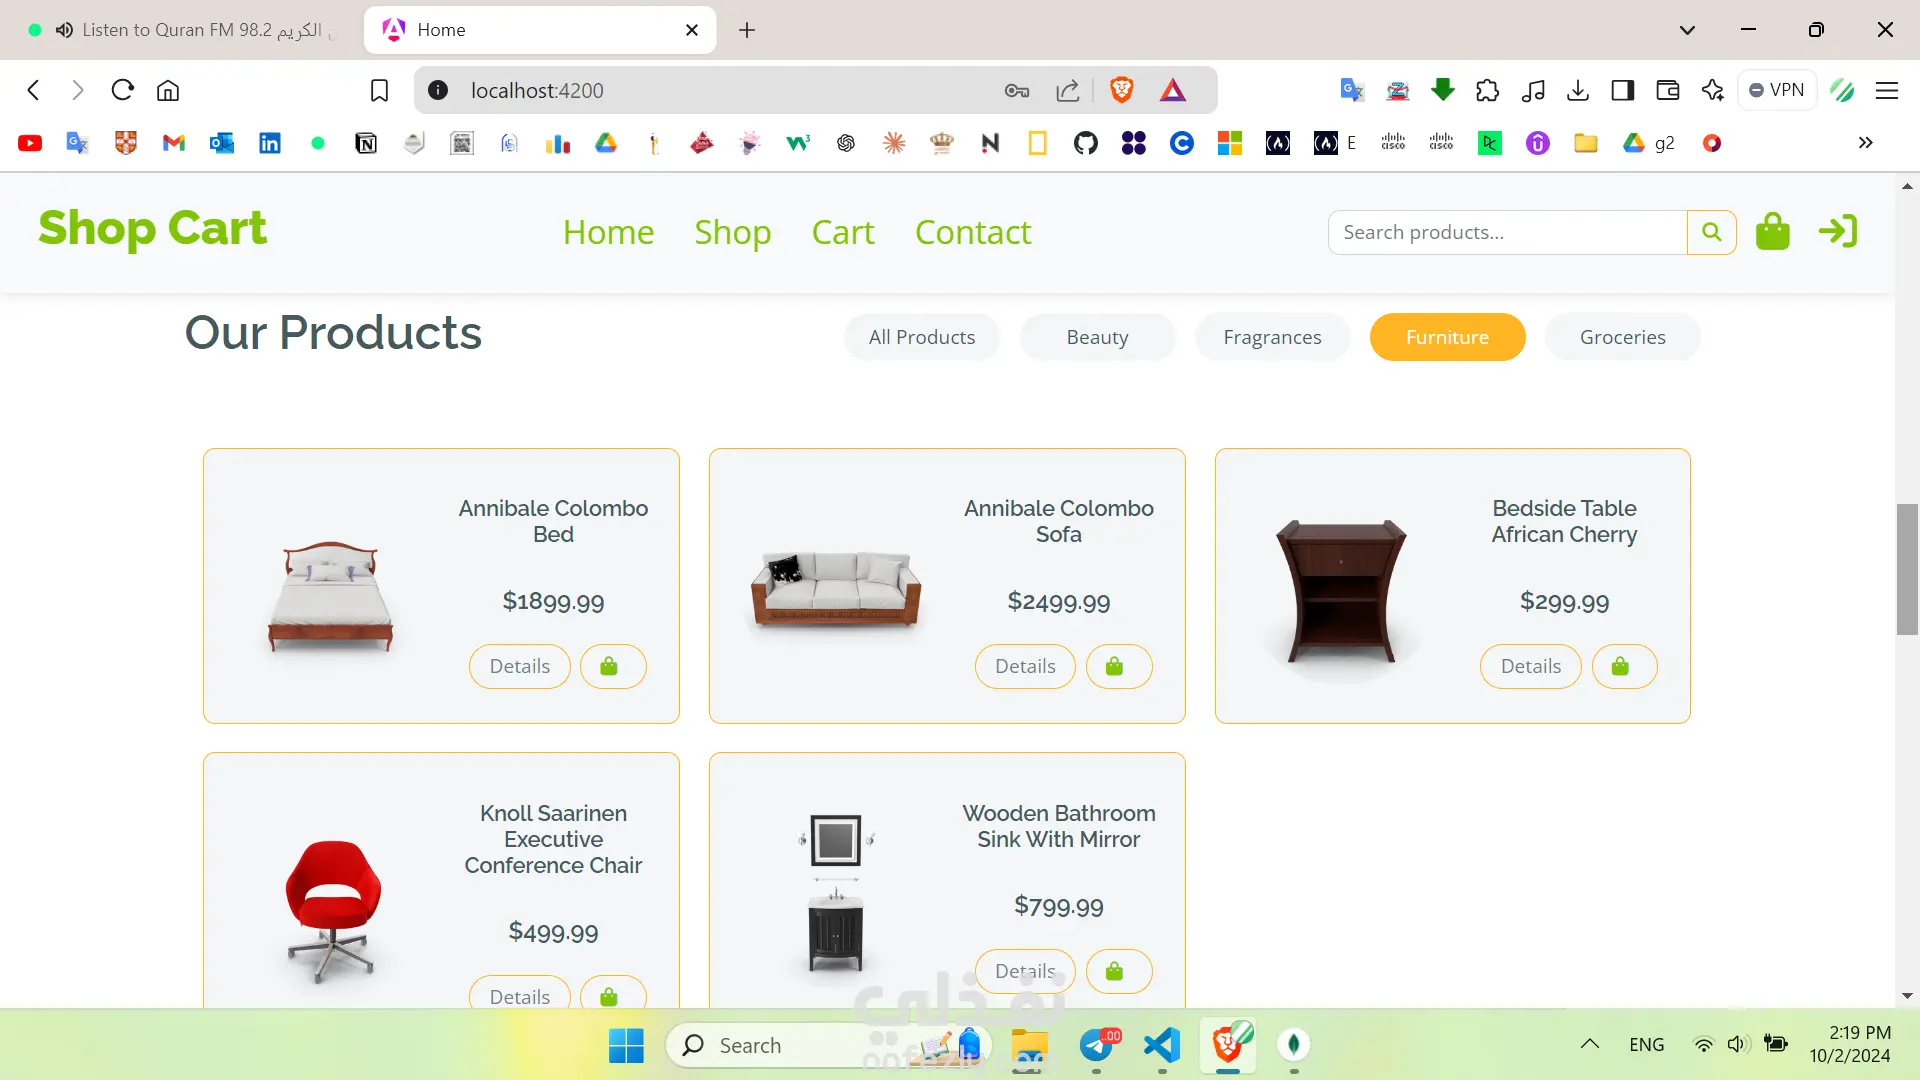Bookmark this page with bookmark icon
This screenshot has height=1080, width=1920.
[379, 91]
